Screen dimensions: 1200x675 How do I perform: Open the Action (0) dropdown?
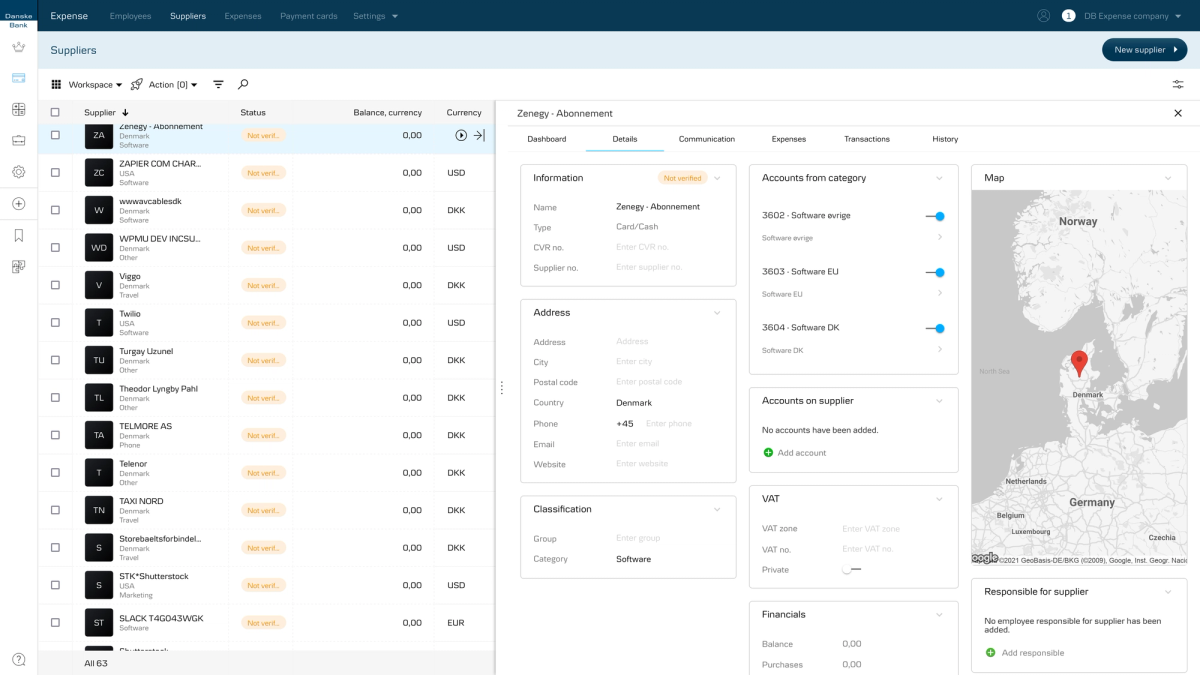(173, 85)
